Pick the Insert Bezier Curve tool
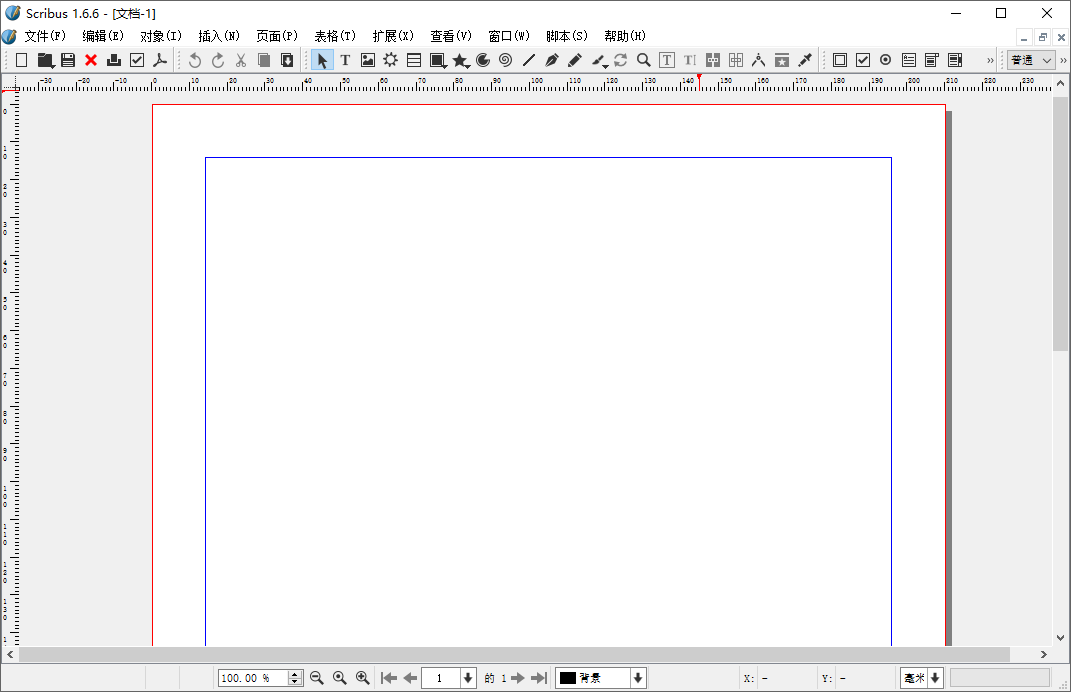This screenshot has height=692, width=1071. 551,59
